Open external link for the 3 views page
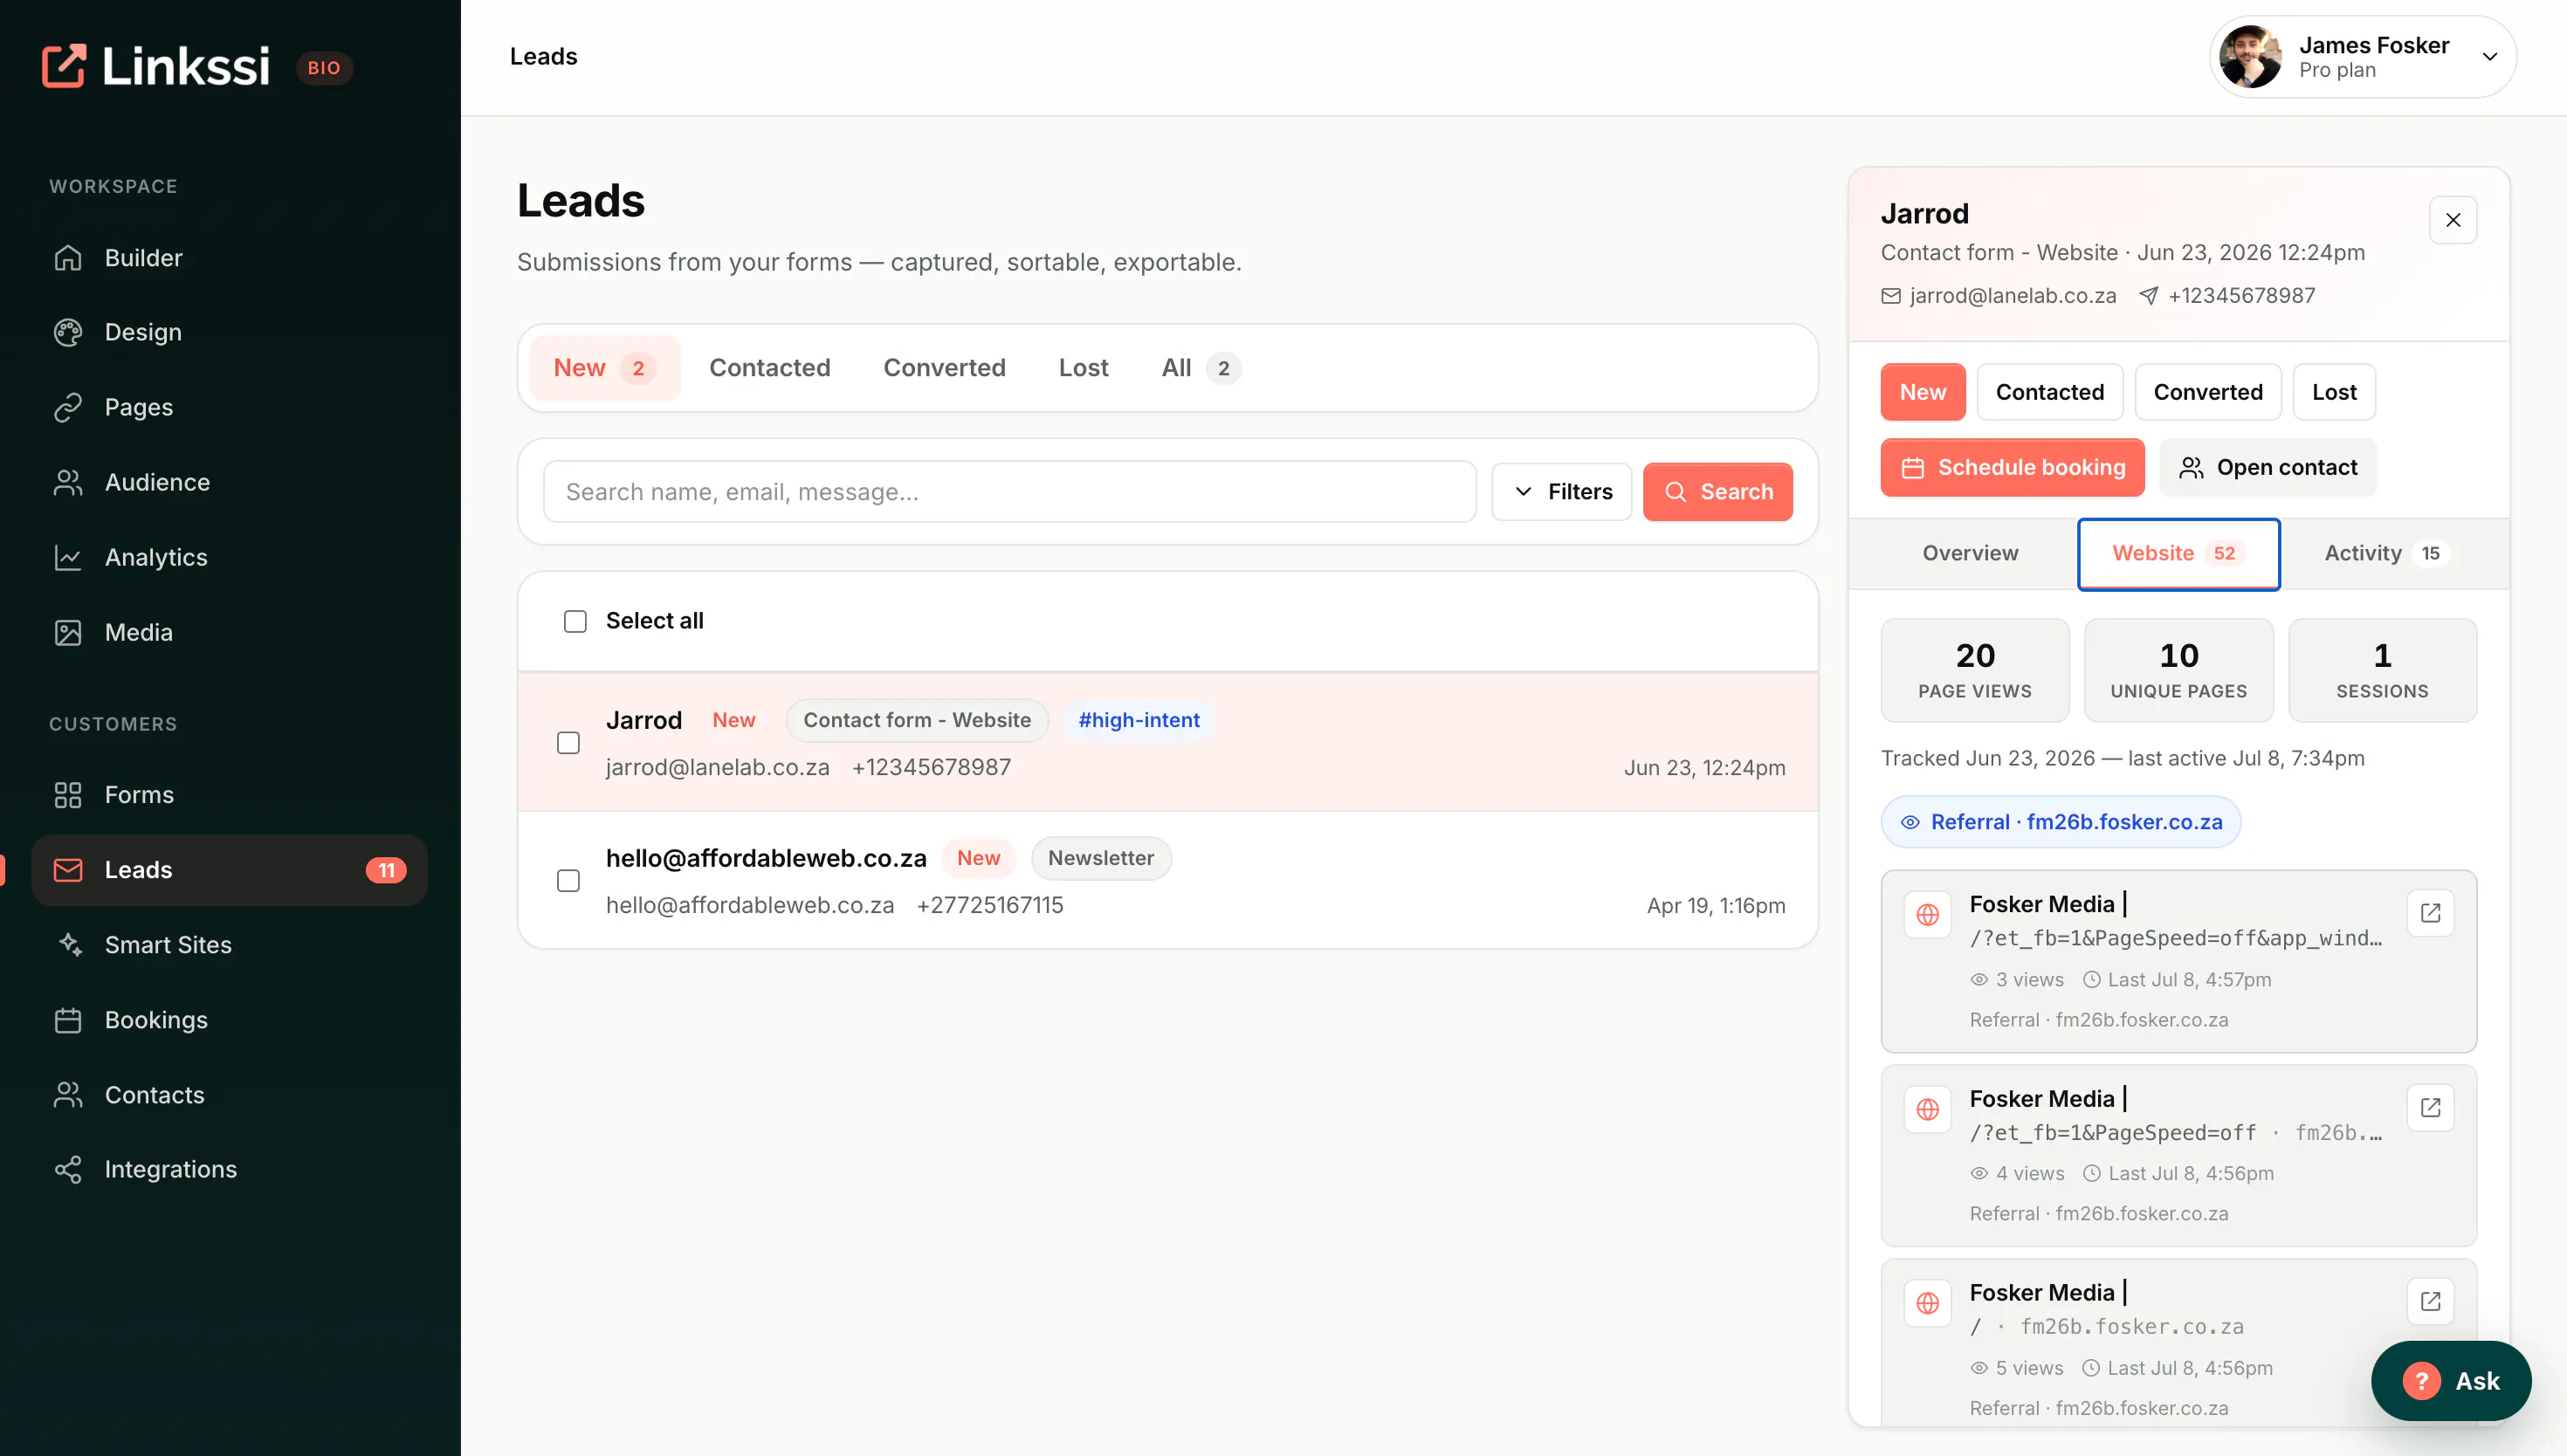Image resolution: width=2567 pixels, height=1456 pixels. [x=2430, y=913]
